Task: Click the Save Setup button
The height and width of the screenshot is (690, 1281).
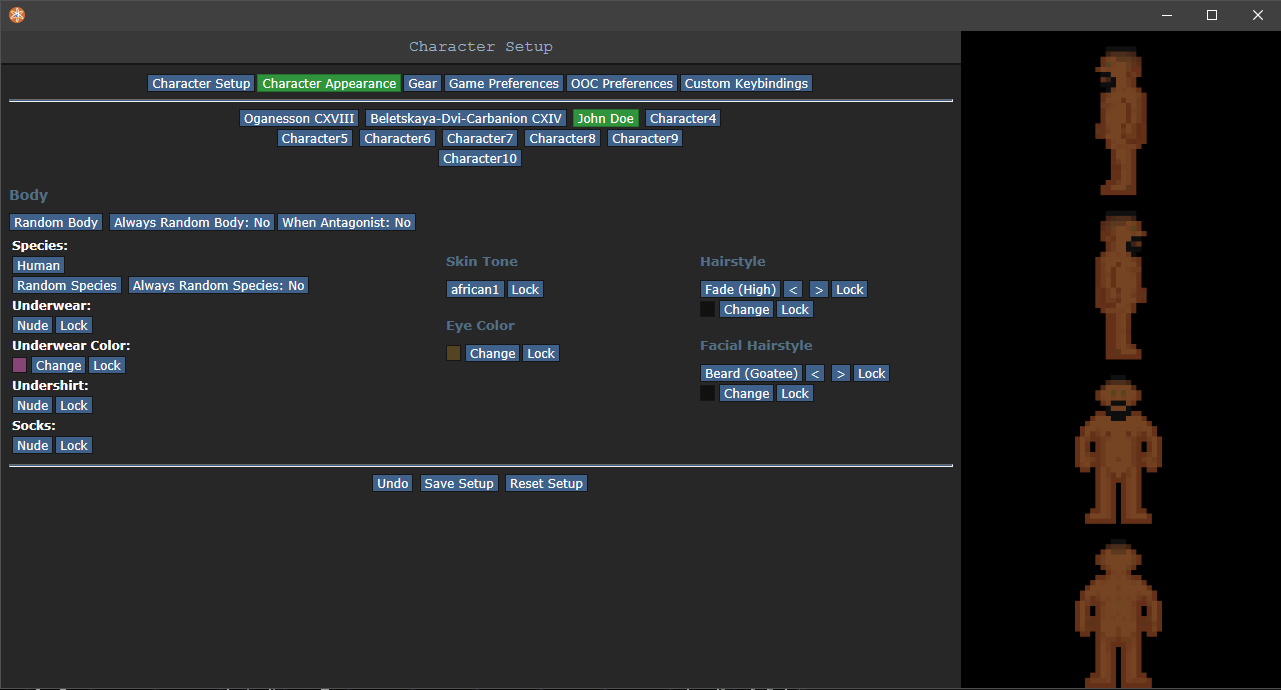Action: tap(459, 484)
